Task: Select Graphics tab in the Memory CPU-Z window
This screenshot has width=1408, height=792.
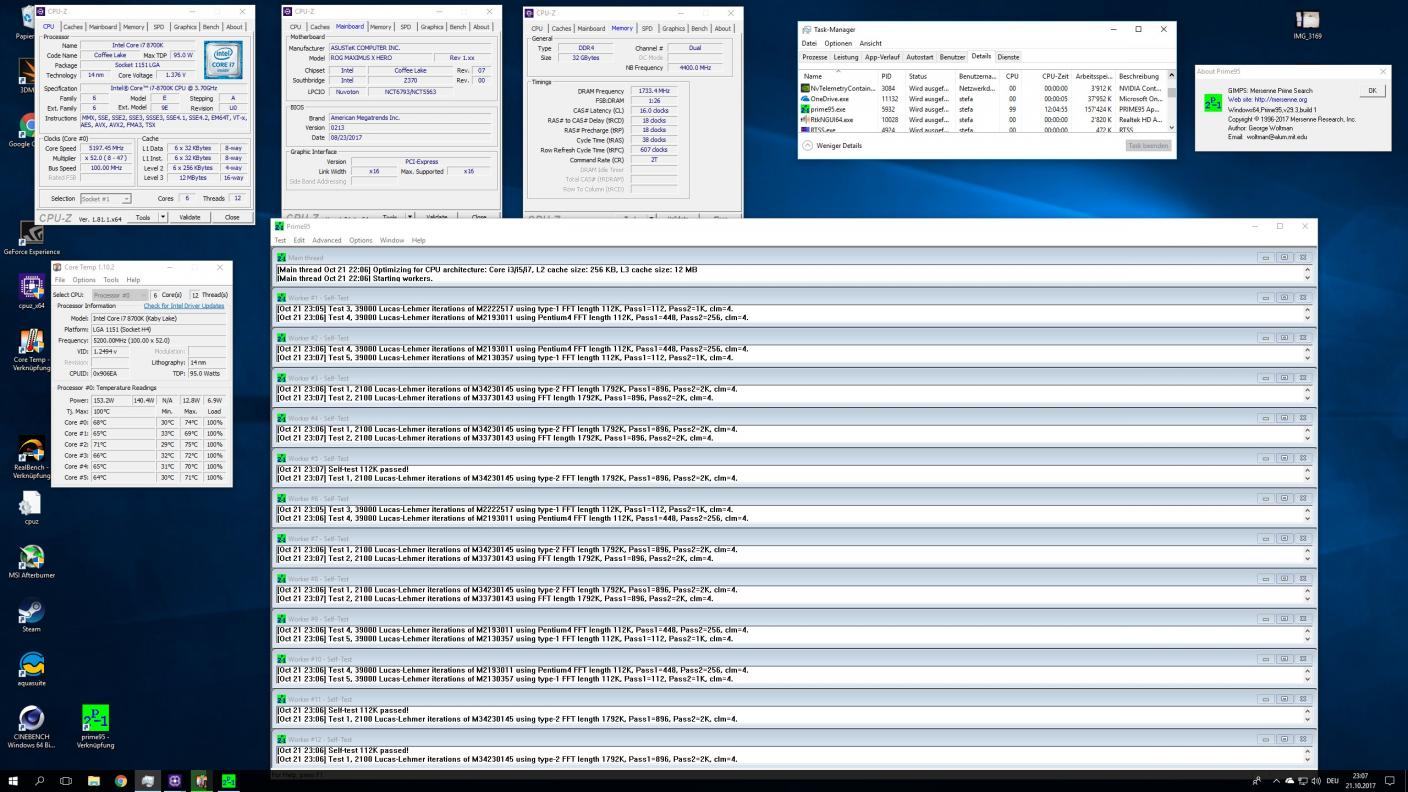Action: click(674, 28)
